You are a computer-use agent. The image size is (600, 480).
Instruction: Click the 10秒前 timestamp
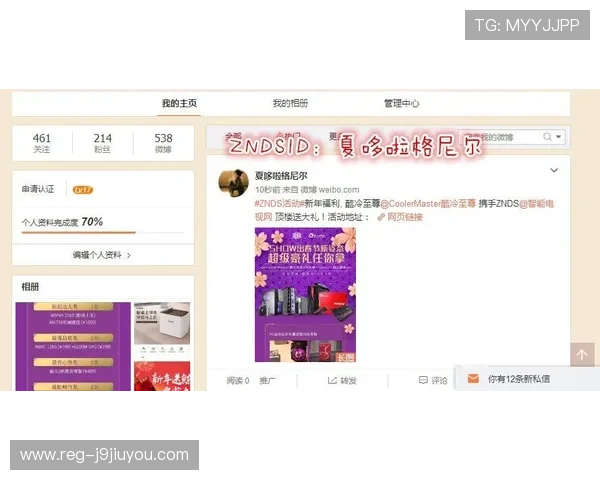267,190
